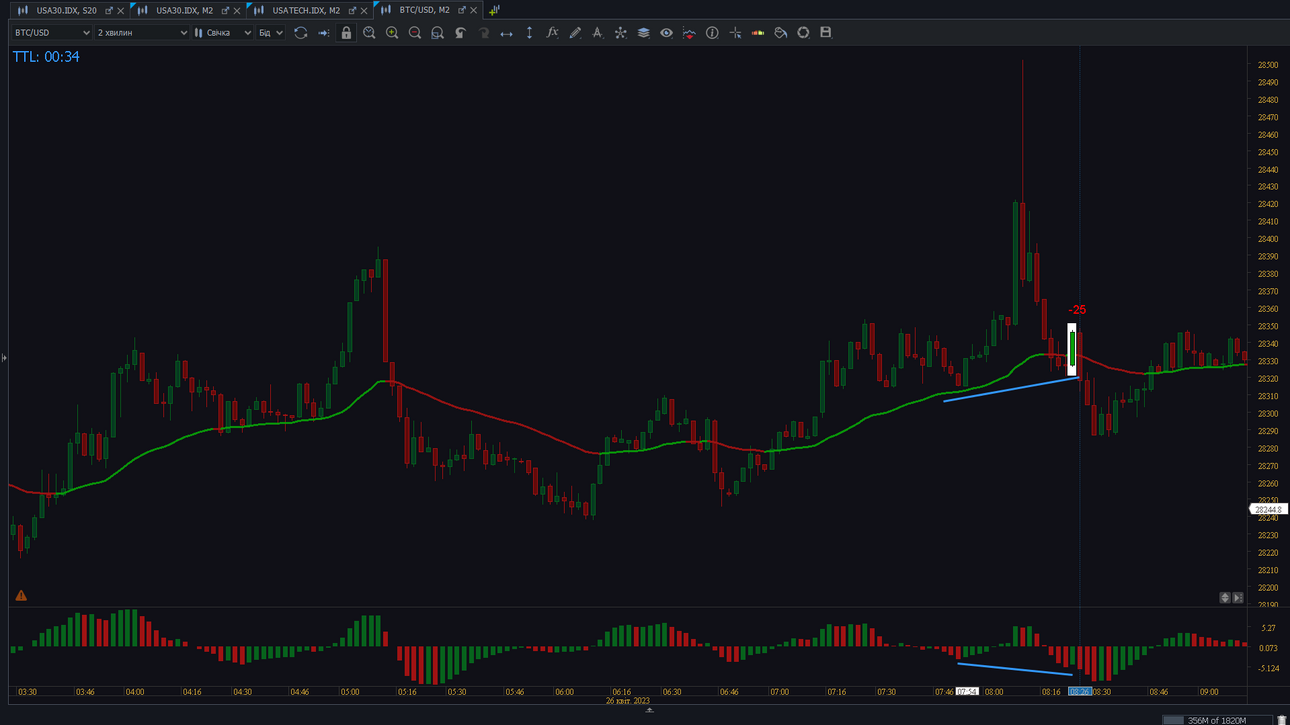Toggle the crosshair cursor tool

click(735, 33)
